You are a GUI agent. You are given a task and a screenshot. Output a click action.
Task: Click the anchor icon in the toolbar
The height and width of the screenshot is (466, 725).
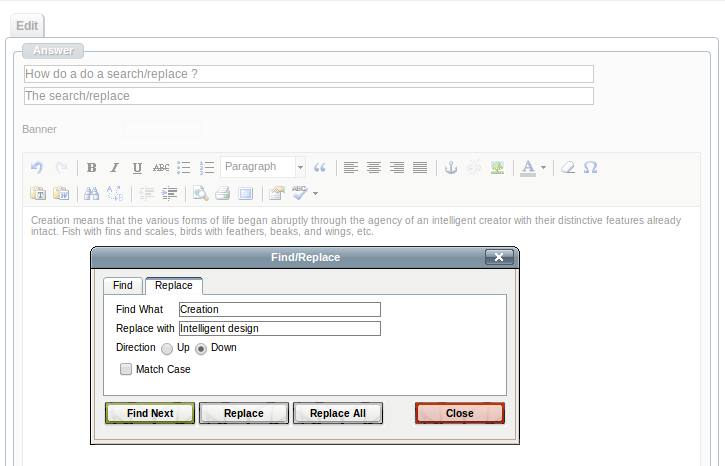coord(450,168)
